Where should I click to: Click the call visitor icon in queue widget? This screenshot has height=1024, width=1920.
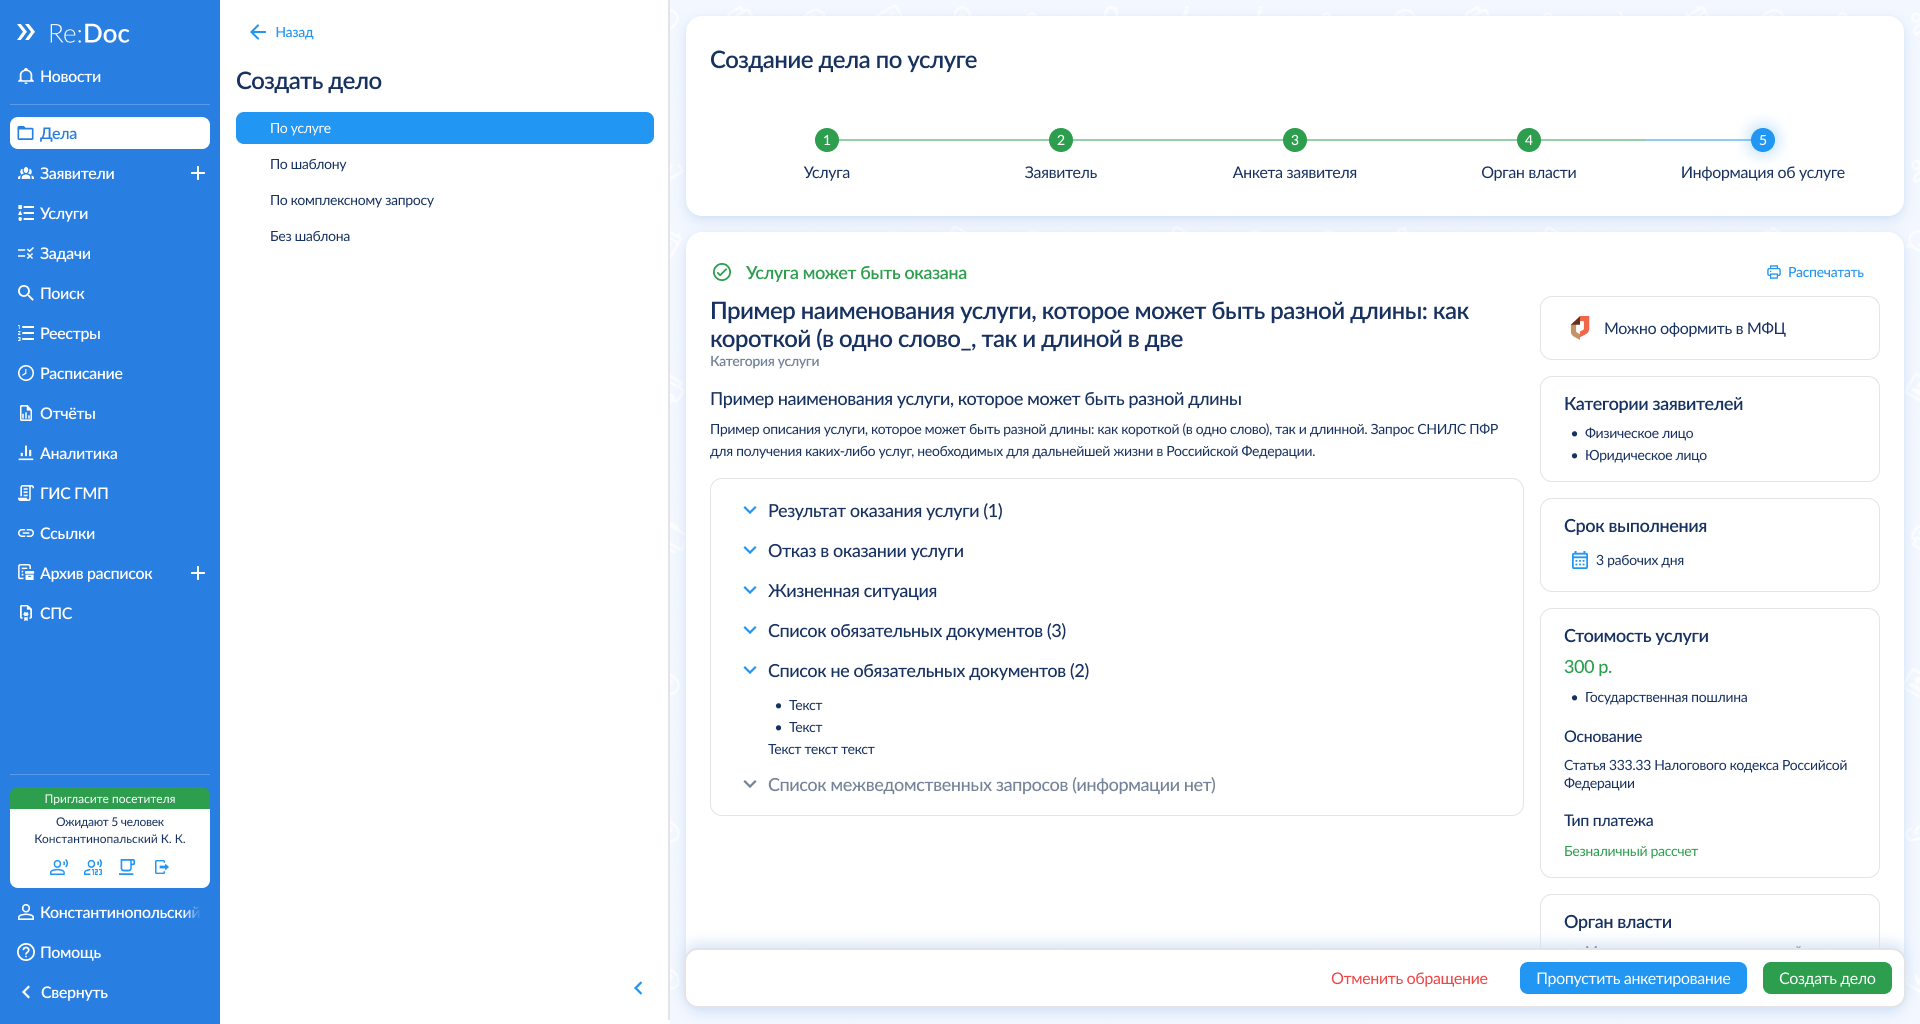pyautogui.click(x=59, y=867)
